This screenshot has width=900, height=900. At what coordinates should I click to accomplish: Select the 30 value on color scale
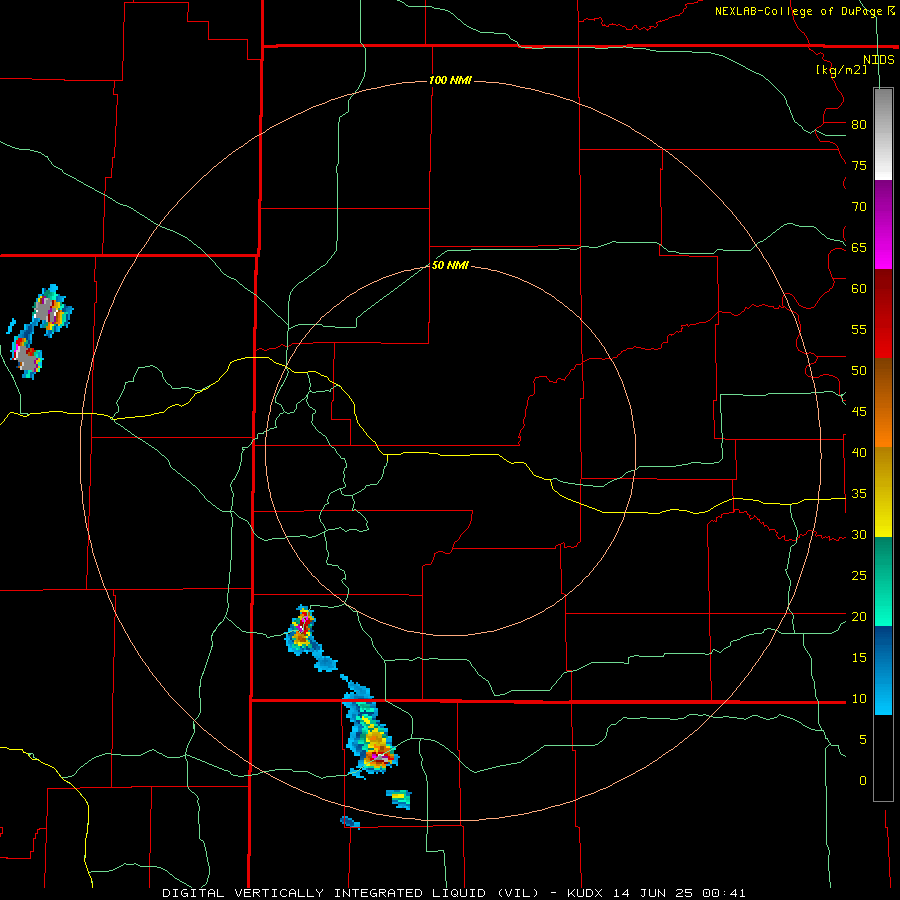tap(859, 535)
